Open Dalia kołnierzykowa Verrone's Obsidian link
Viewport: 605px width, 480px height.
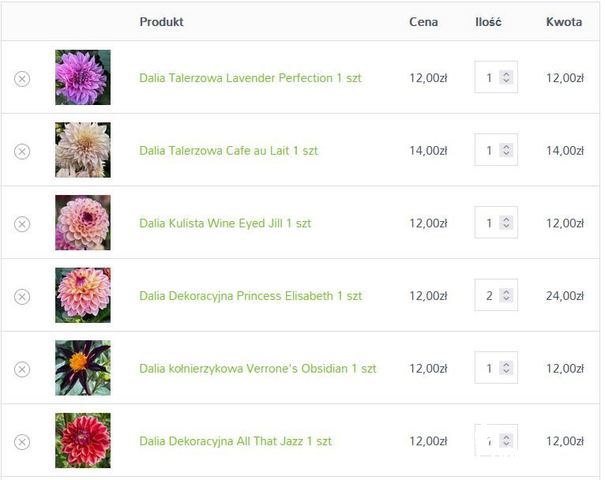tap(257, 368)
